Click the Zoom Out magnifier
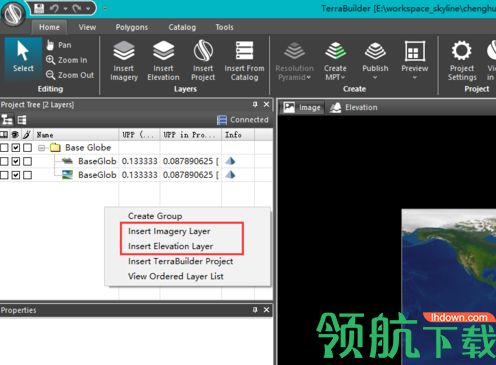The image size is (496, 365). (x=70, y=75)
